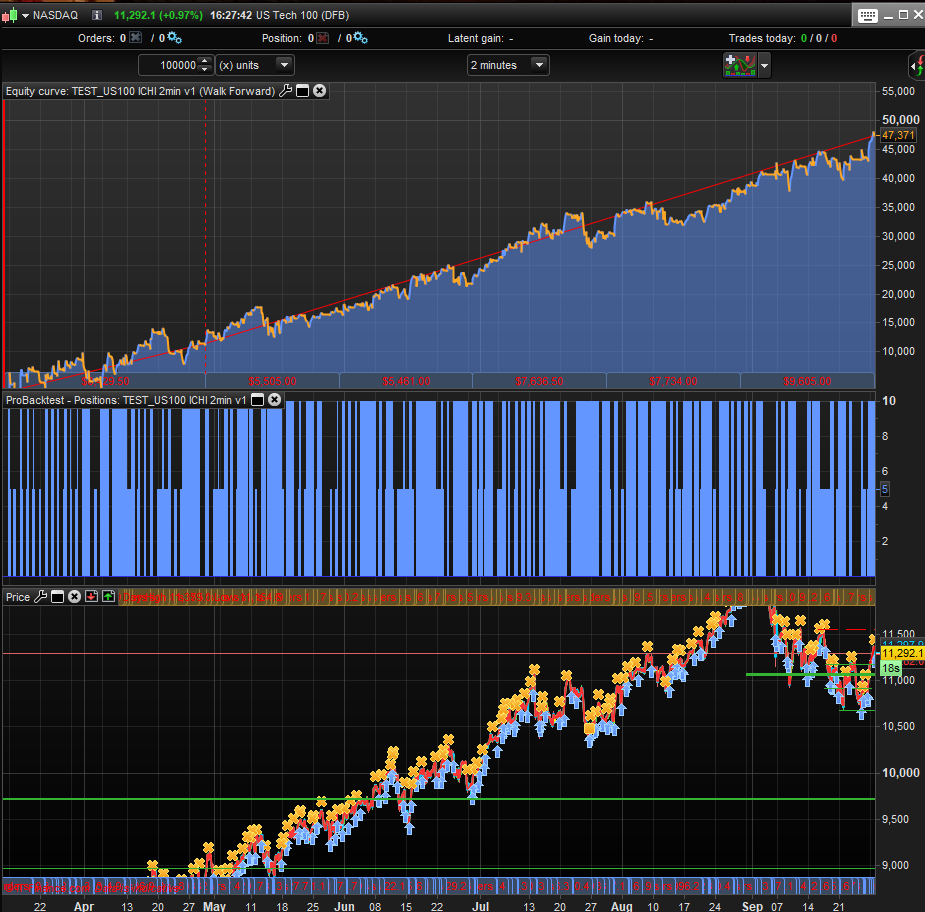The width and height of the screenshot is (925, 912).
Task: Click the Trades today counter
Action: (782, 38)
